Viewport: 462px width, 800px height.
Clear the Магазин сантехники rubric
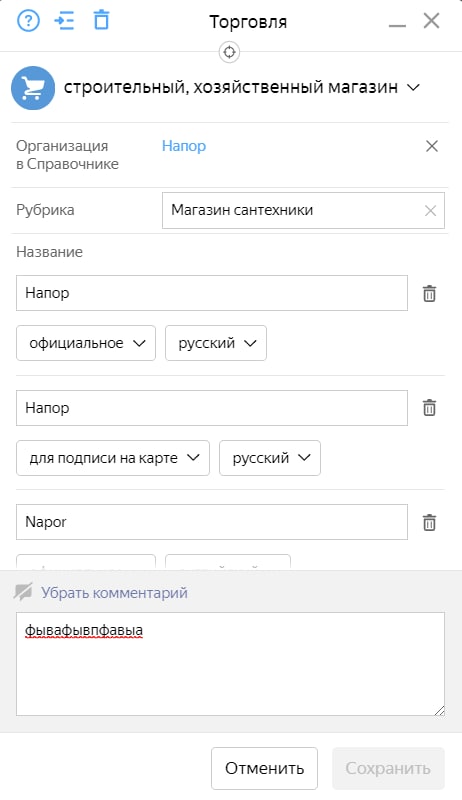point(430,211)
